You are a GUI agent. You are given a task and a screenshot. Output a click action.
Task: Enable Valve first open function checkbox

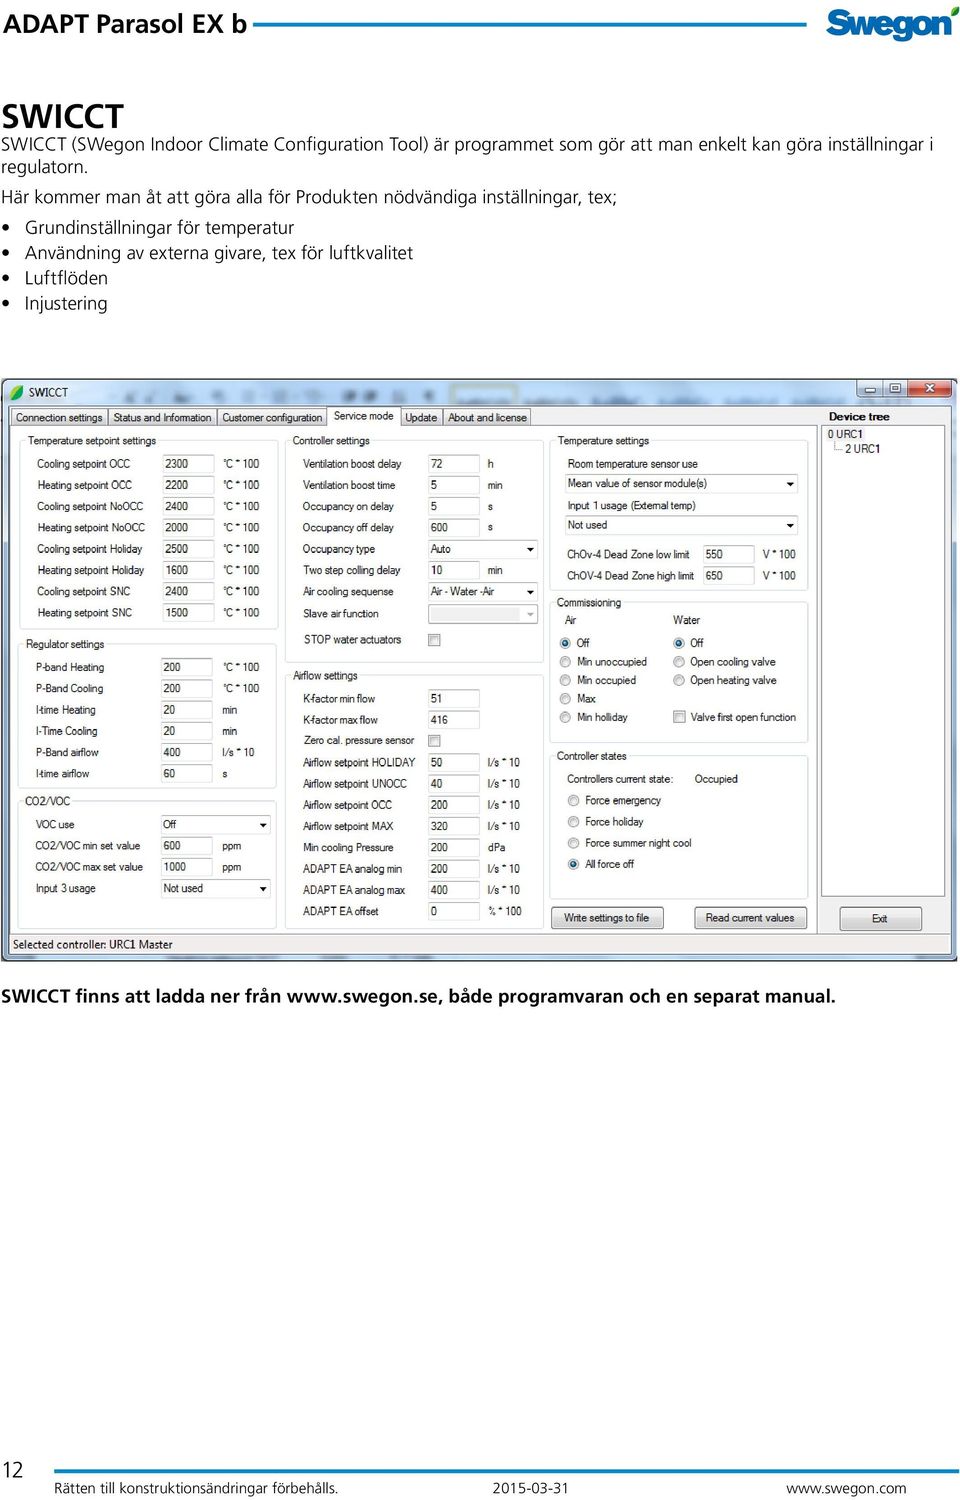[x=679, y=717]
